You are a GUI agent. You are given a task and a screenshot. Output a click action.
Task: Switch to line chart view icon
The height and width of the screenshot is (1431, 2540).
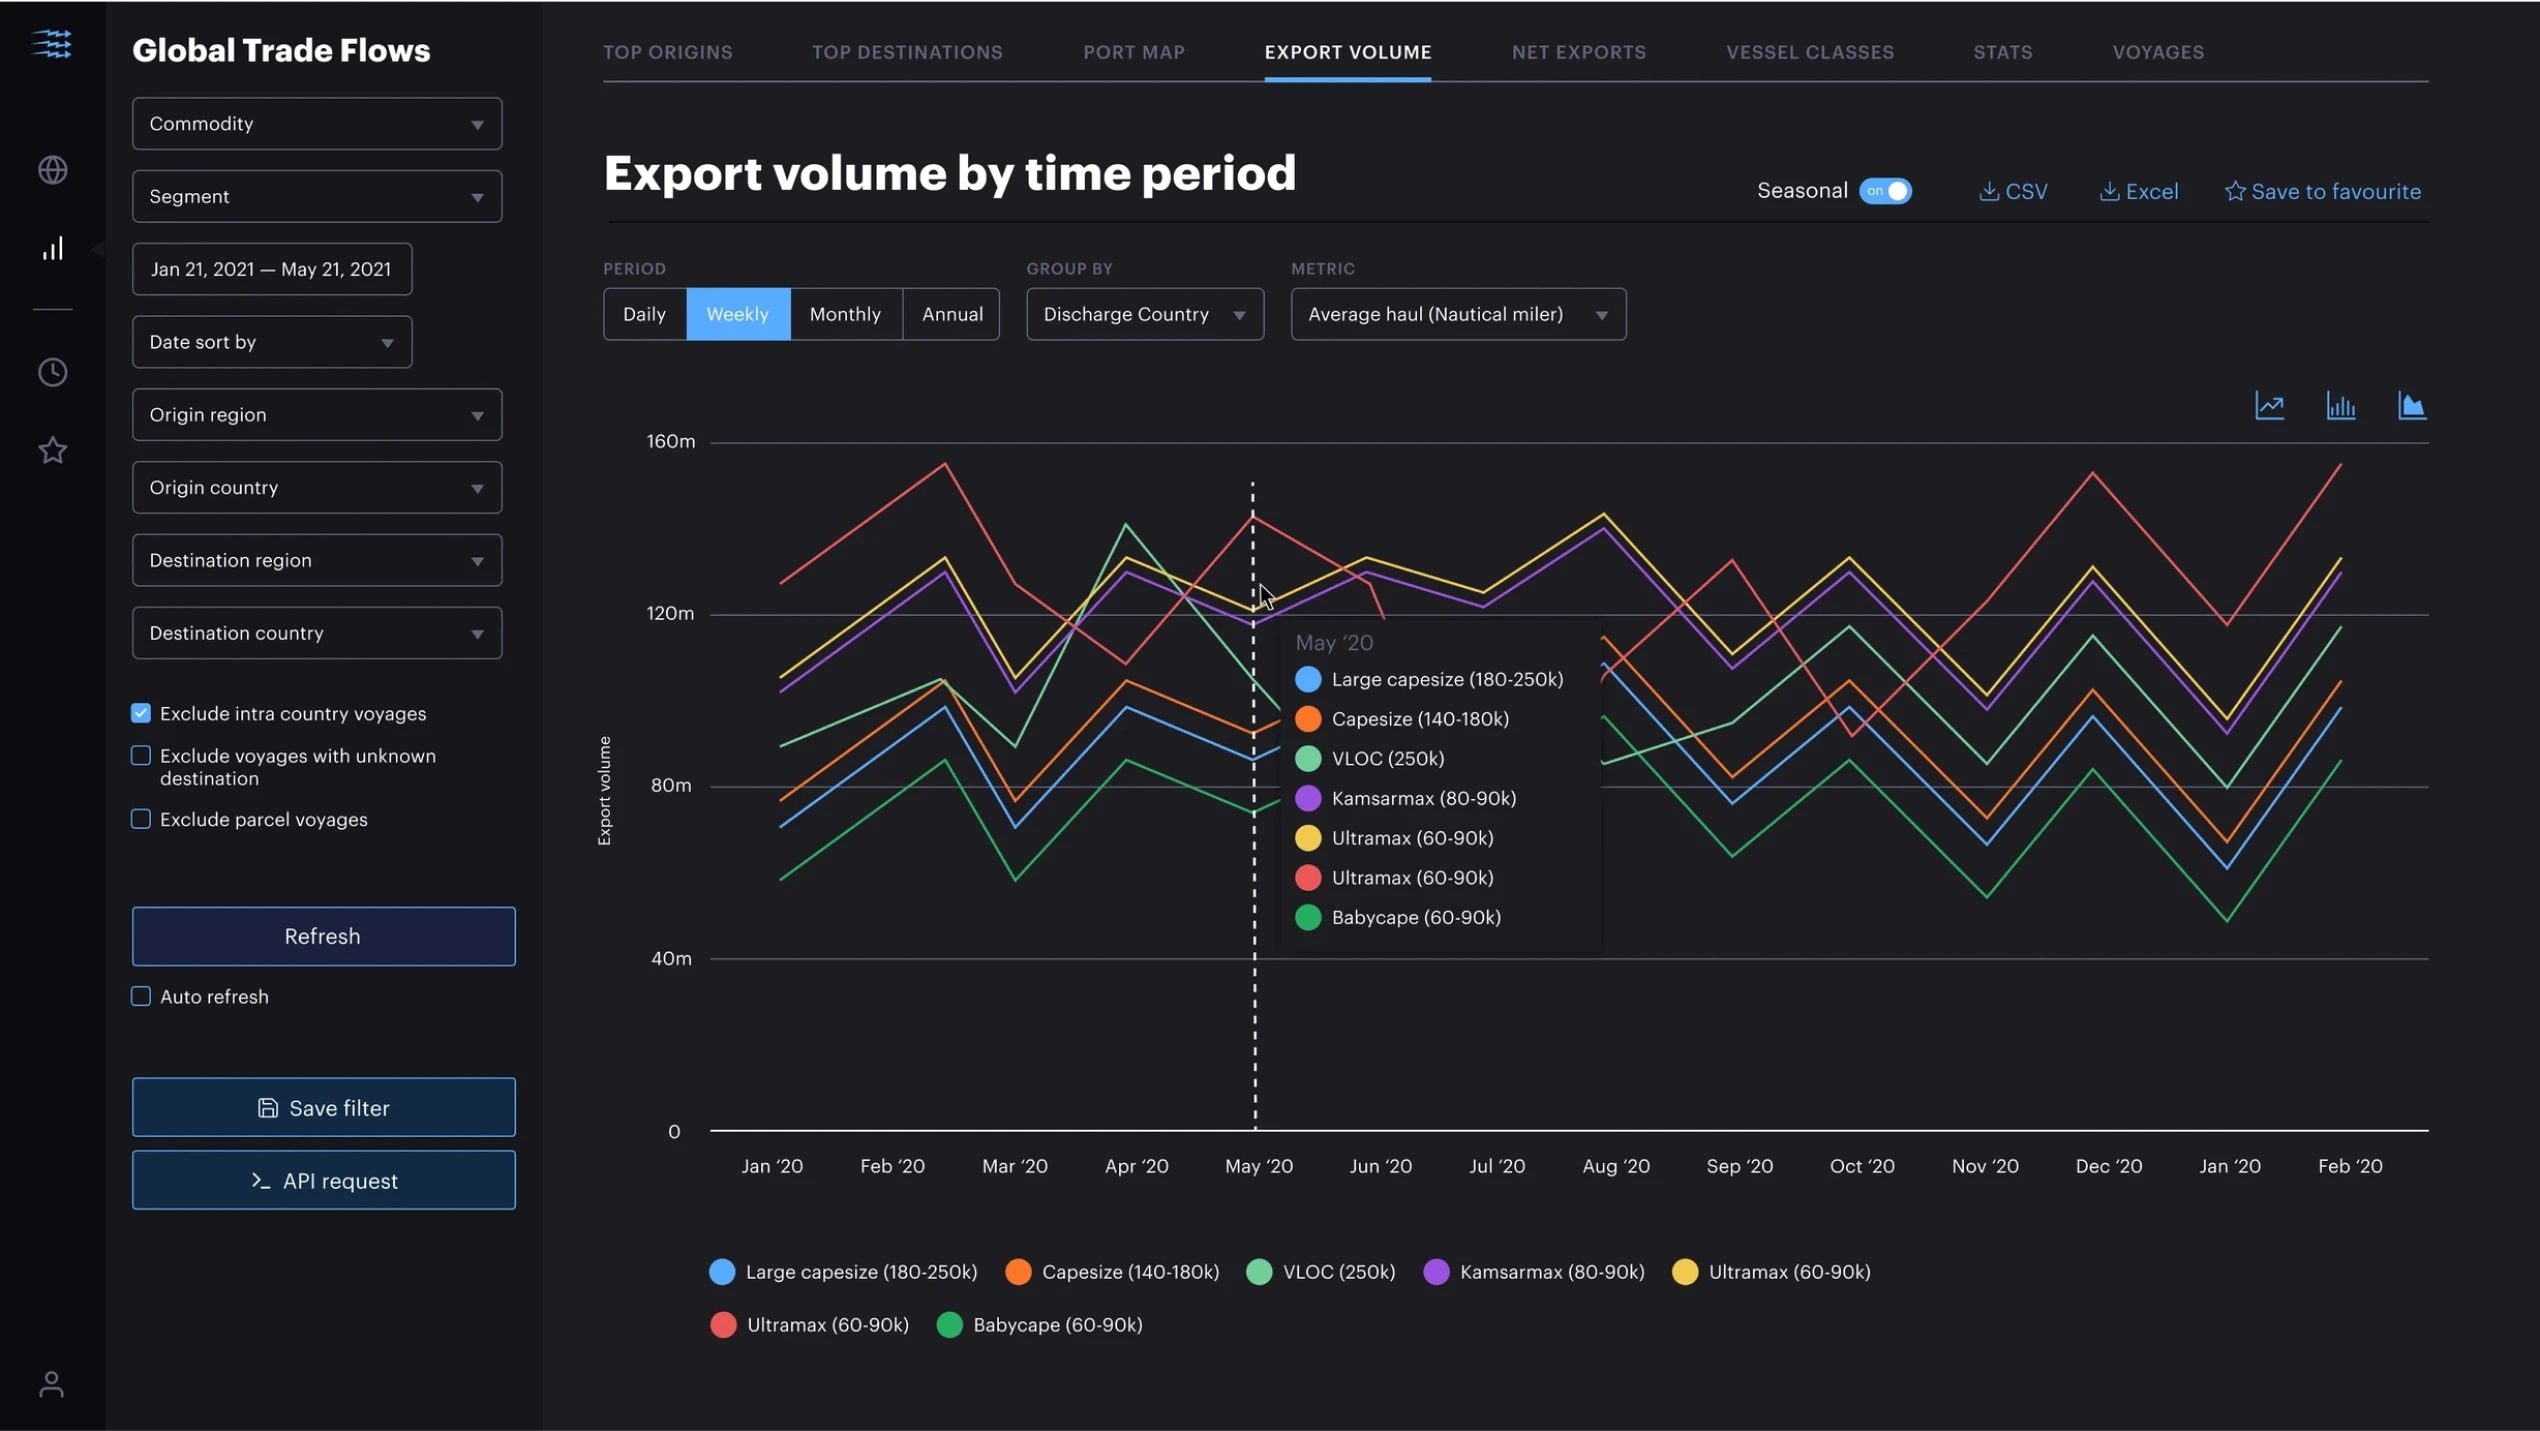pos(2269,406)
